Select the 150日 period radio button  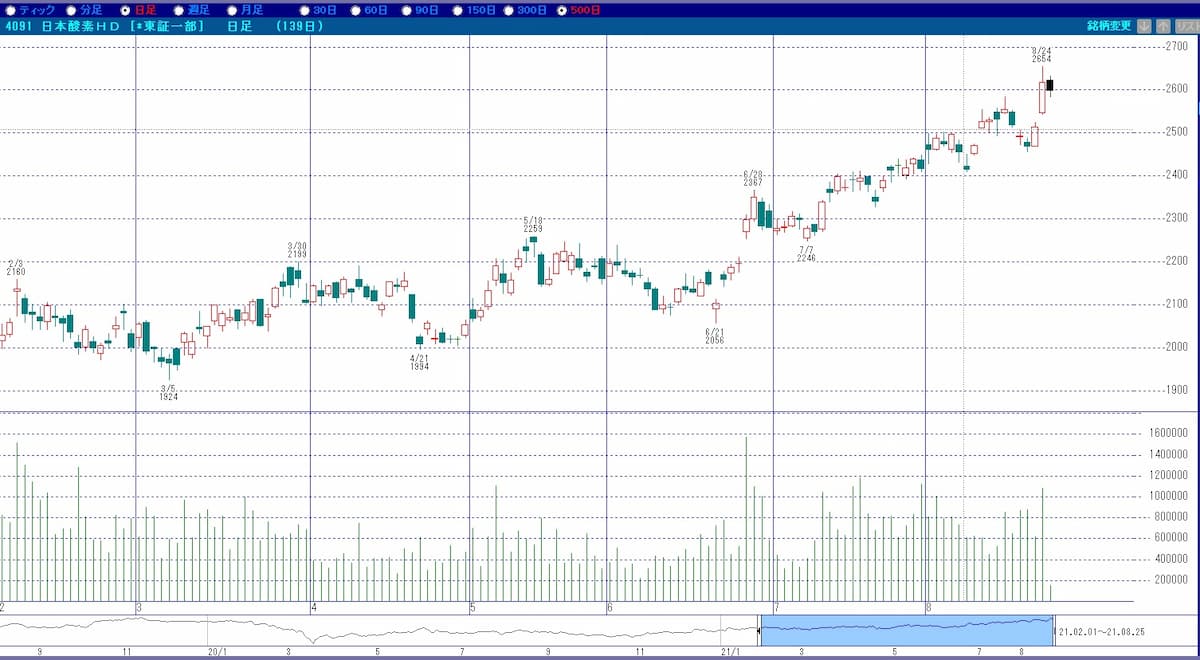pyautogui.click(x=457, y=9)
